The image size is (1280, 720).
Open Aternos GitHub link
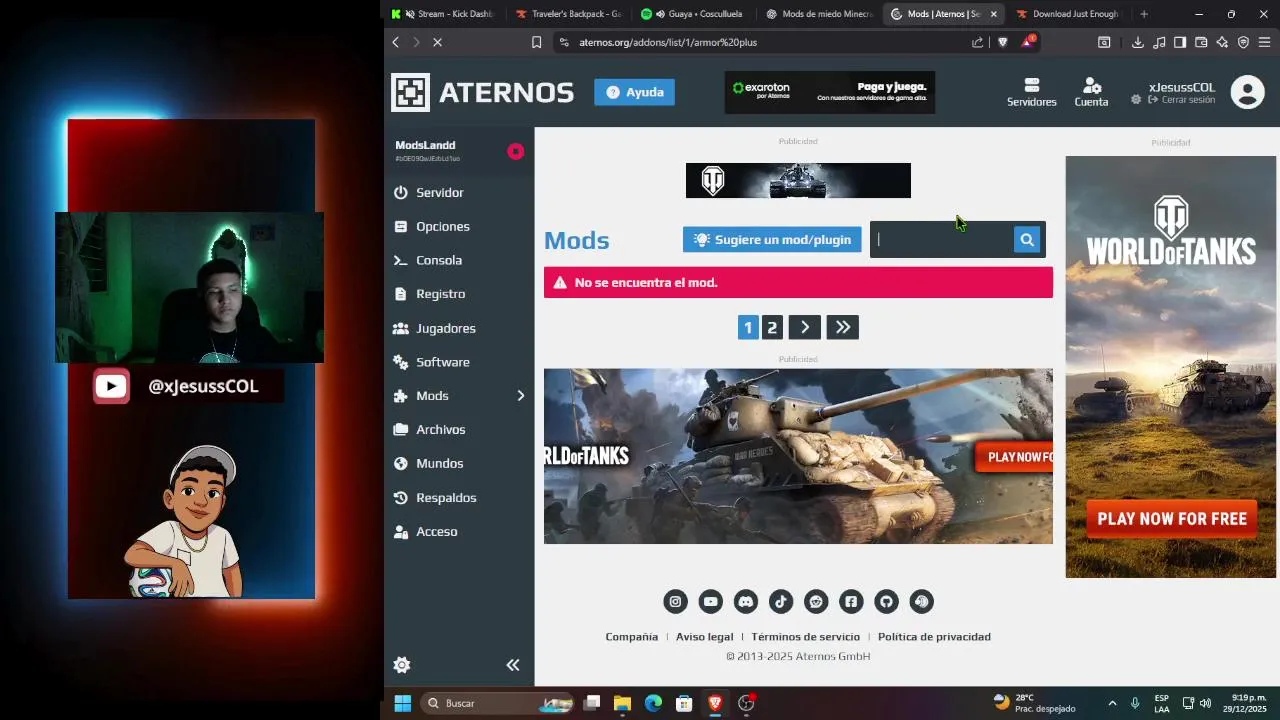[x=886, y=601]
